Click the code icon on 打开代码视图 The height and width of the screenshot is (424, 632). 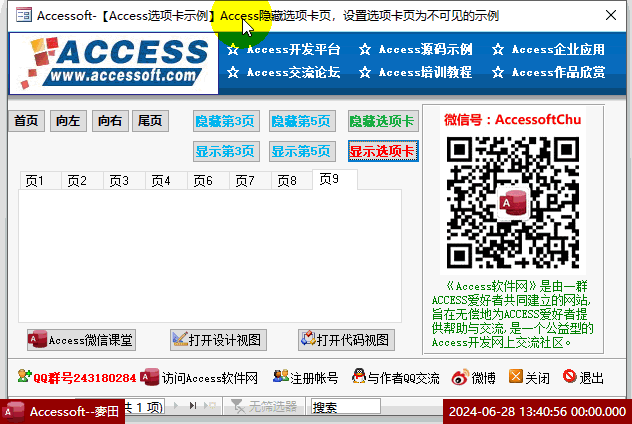click(x=308, y=339)
